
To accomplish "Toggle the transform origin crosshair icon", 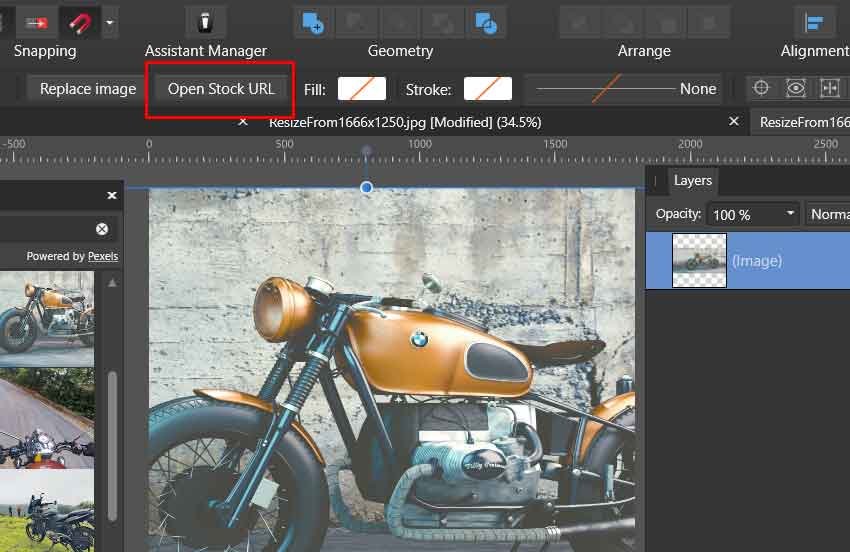I will [761, 88].
